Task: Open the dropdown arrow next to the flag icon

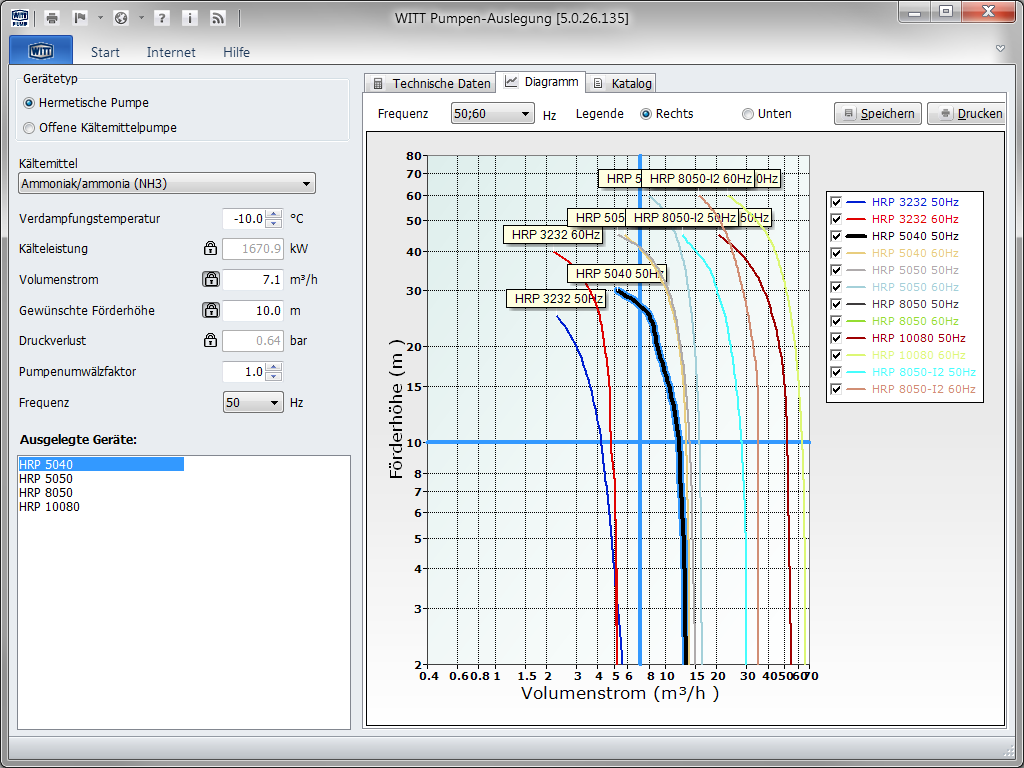Action: click(100, 18)
